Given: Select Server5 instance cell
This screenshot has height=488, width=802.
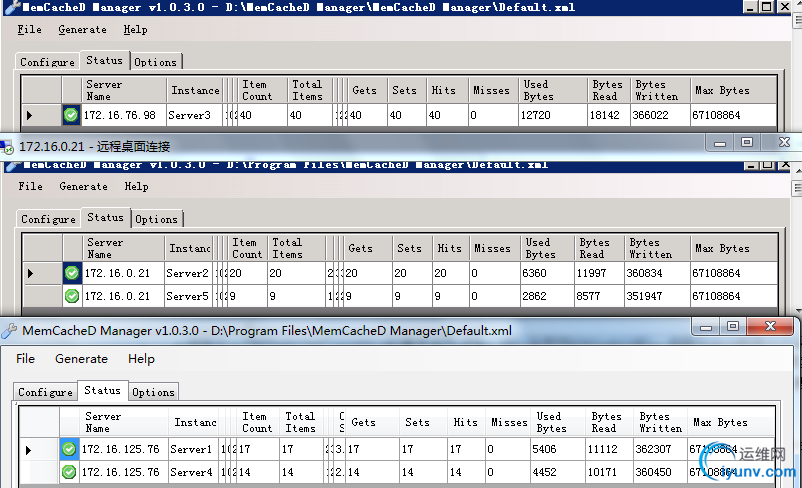Looking at the screenshot, I should pyautogui.click(x=189, y=296).
